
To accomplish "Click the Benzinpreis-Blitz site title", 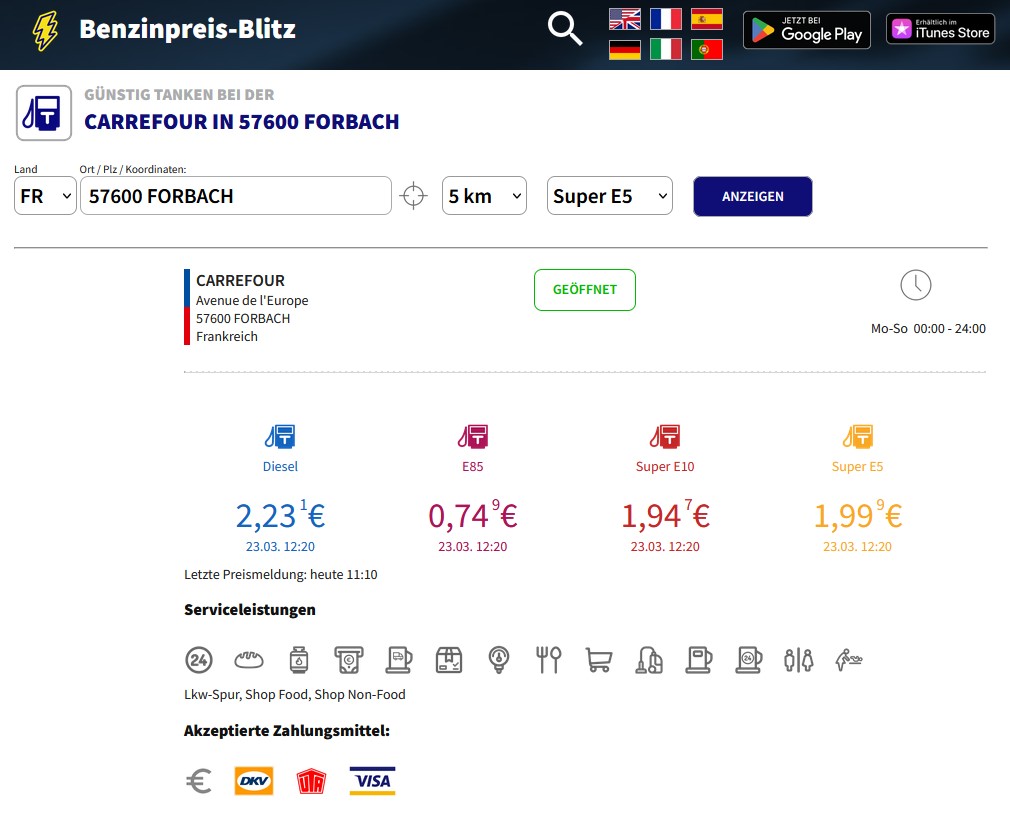I will click(187, 29).
